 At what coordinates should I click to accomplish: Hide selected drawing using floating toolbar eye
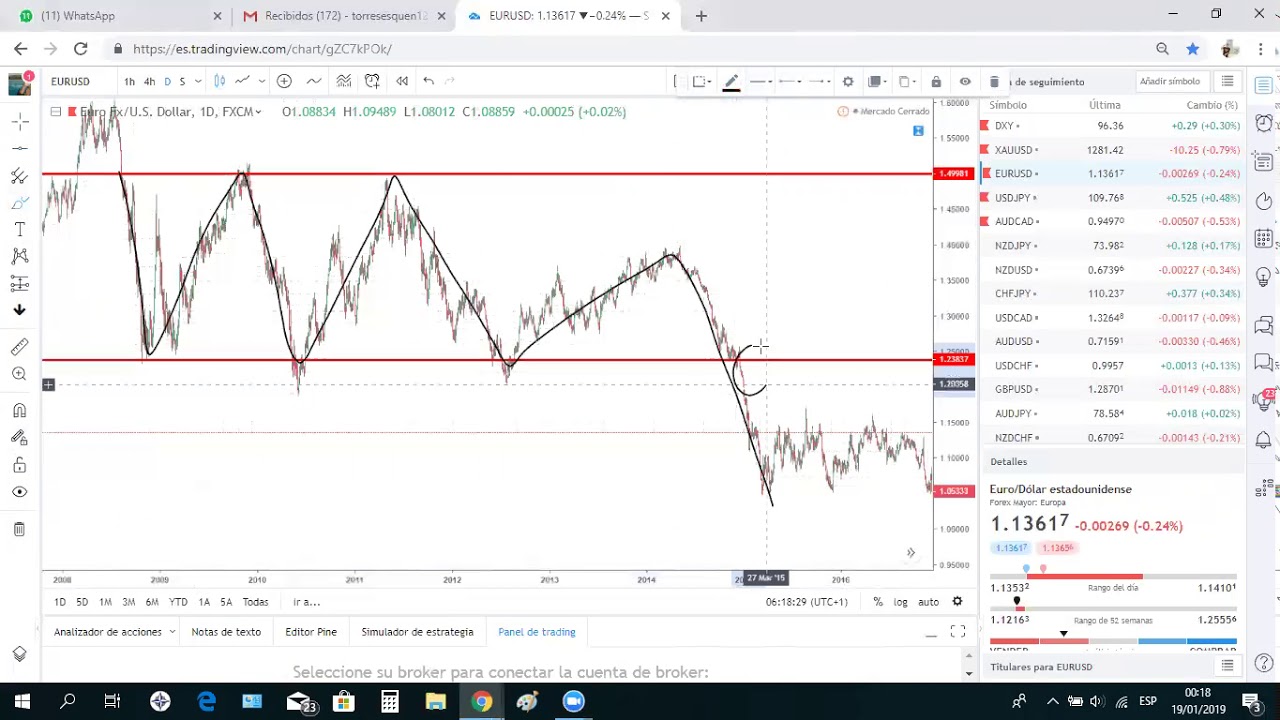tap(965, 82)
